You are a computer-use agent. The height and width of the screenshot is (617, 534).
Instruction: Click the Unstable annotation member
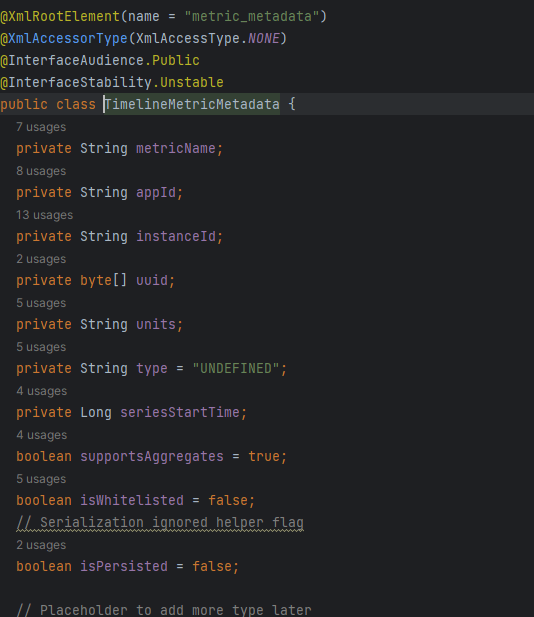[192, 83]
